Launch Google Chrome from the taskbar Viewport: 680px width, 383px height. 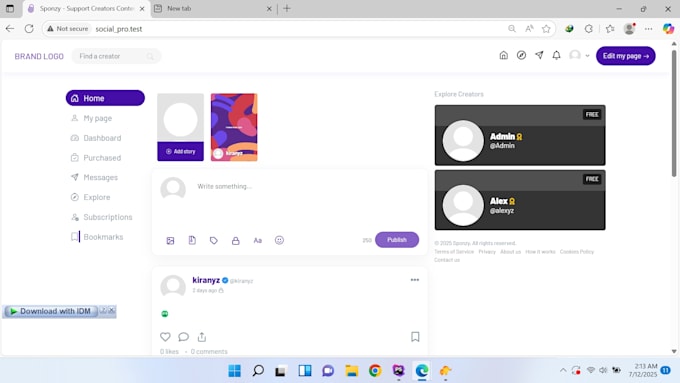[375, 371]
